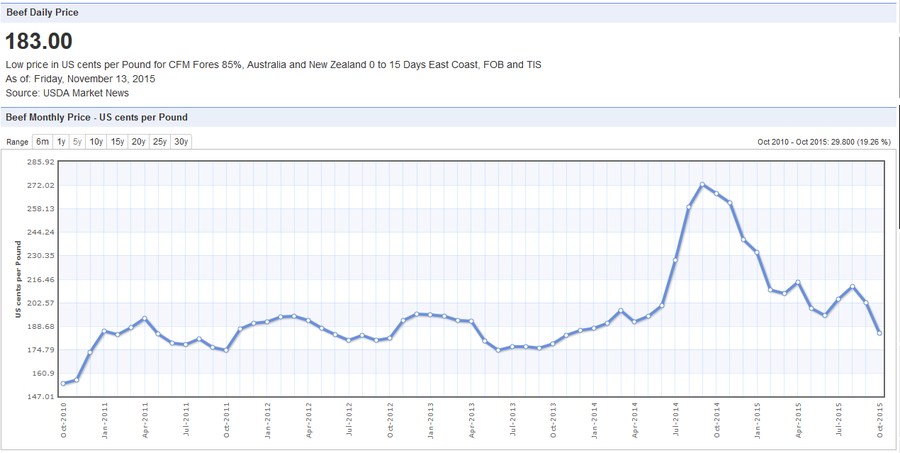The width and height of the screenshot is (900, 453).
Task: Click the 272.02 y-axis value label
Action: 39,186
